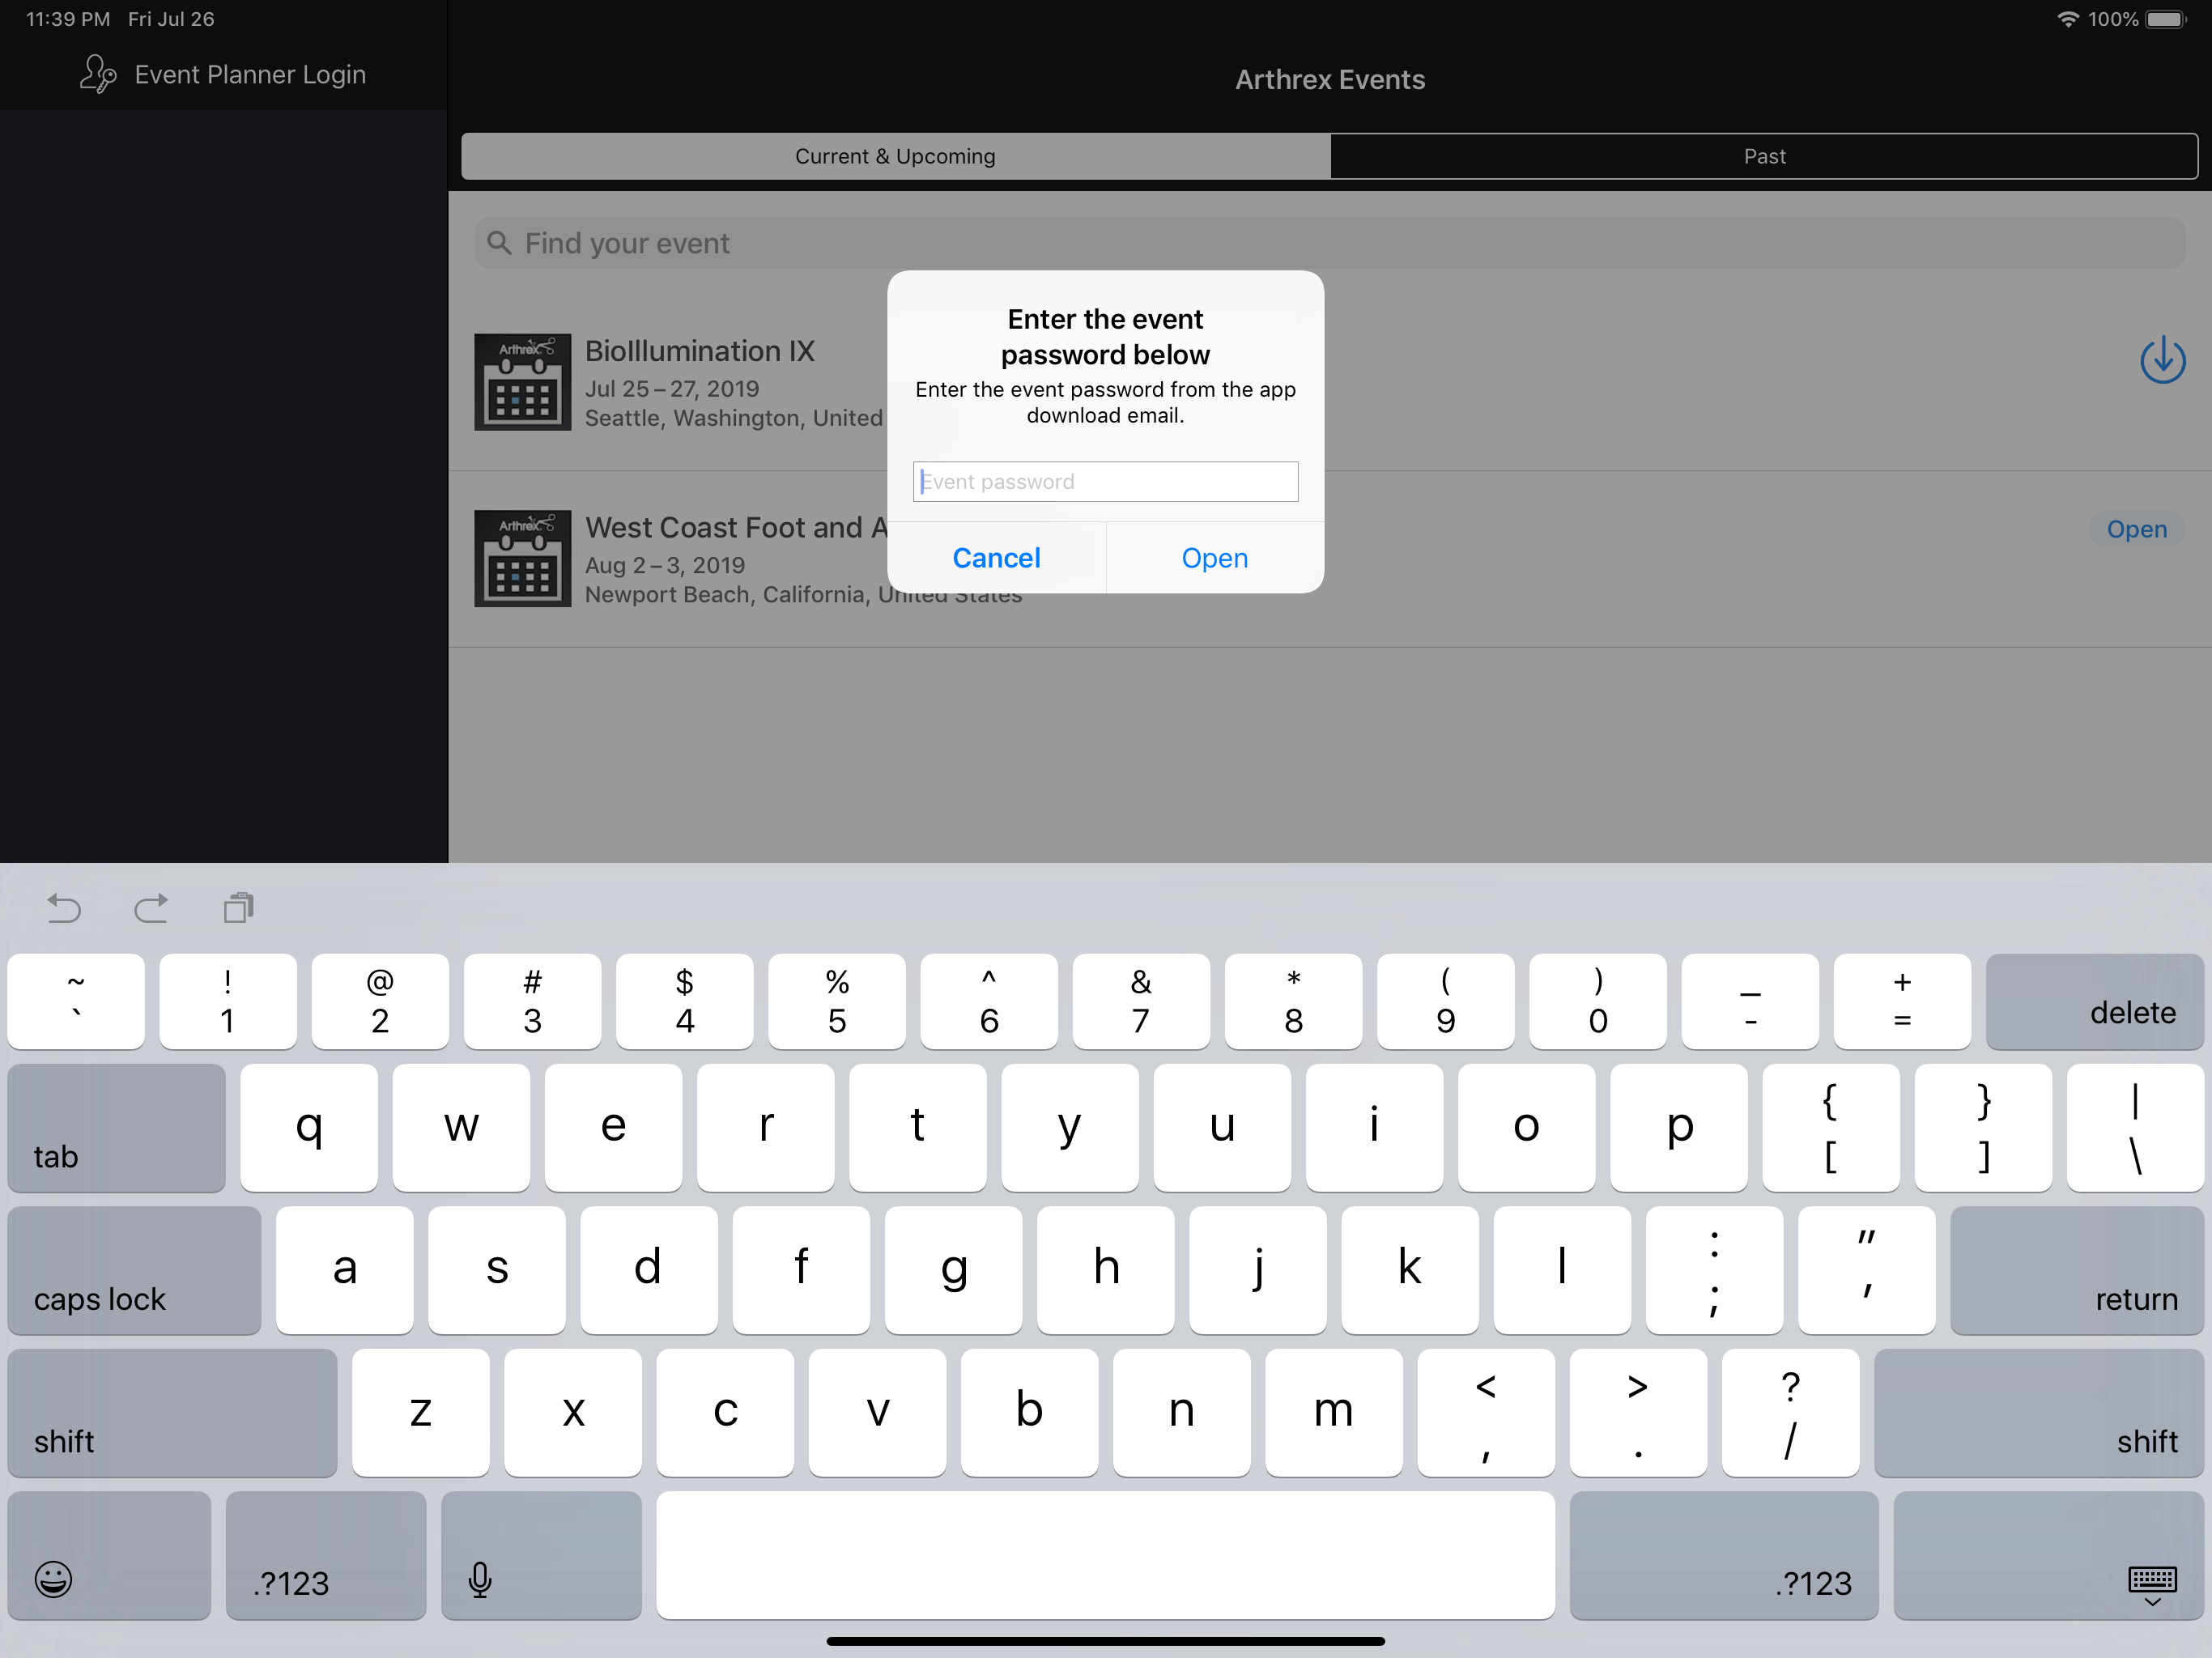Tap the redo arrow above keyboard
This screenshot has width=2212, height=1658.
tap(151, 908)
